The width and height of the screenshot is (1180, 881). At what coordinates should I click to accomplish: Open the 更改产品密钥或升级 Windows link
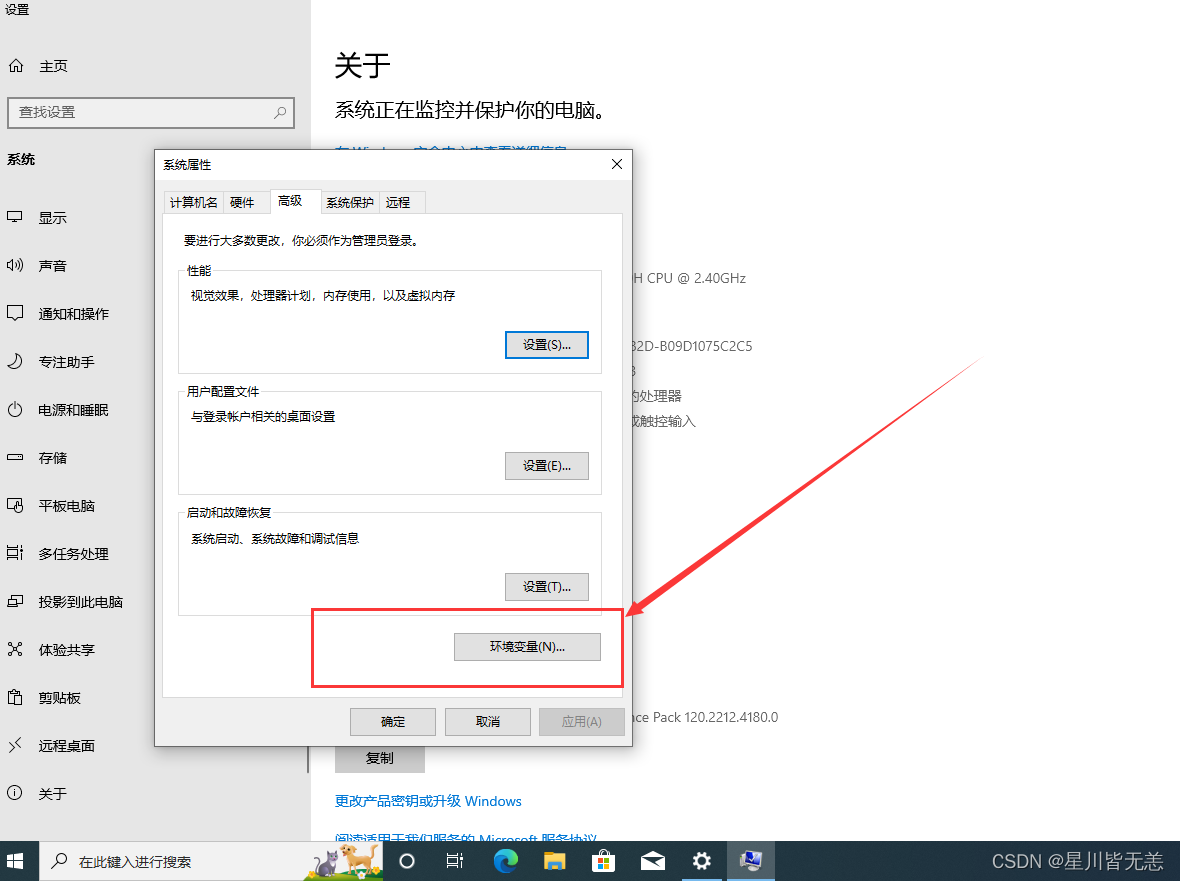tap(428, 800)
